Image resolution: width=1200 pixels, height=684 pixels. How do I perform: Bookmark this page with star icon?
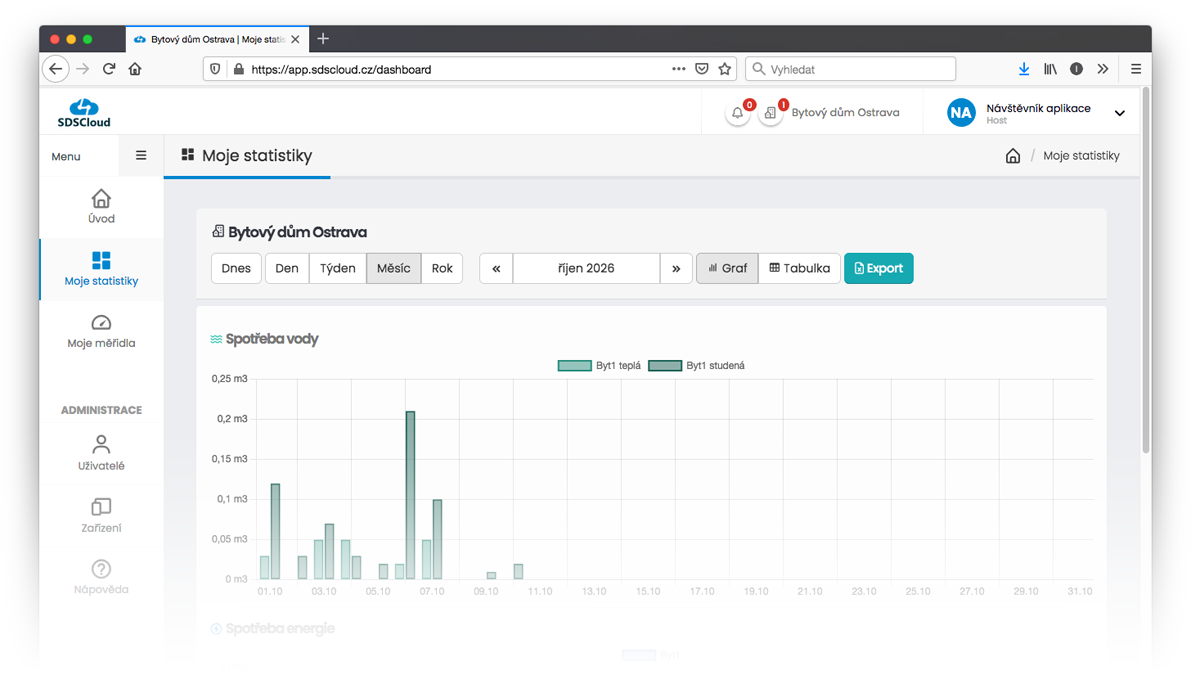point(725,69)
